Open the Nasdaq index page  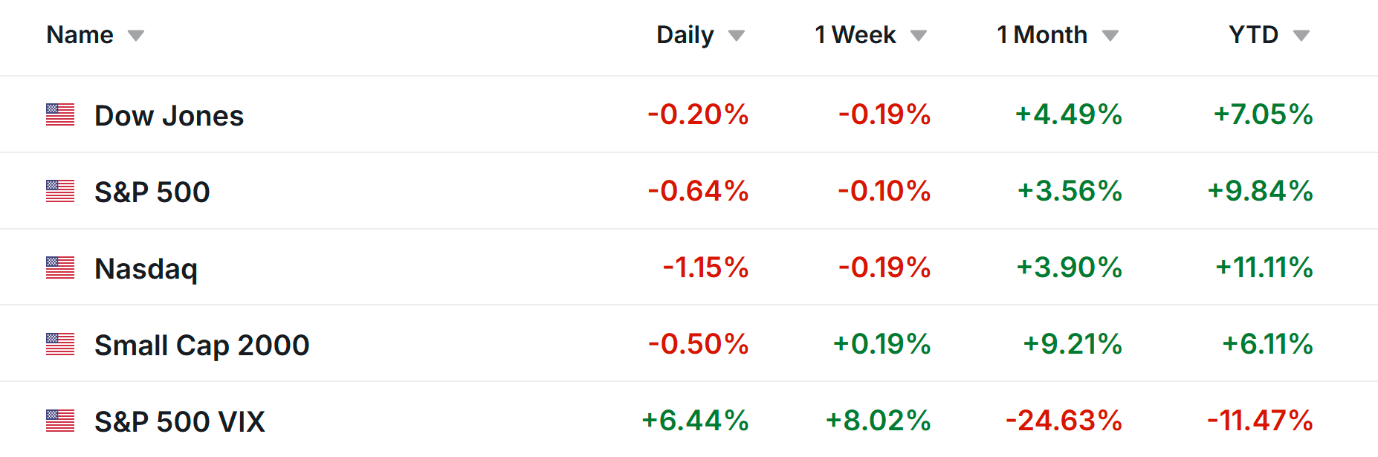tap(146, 268)
